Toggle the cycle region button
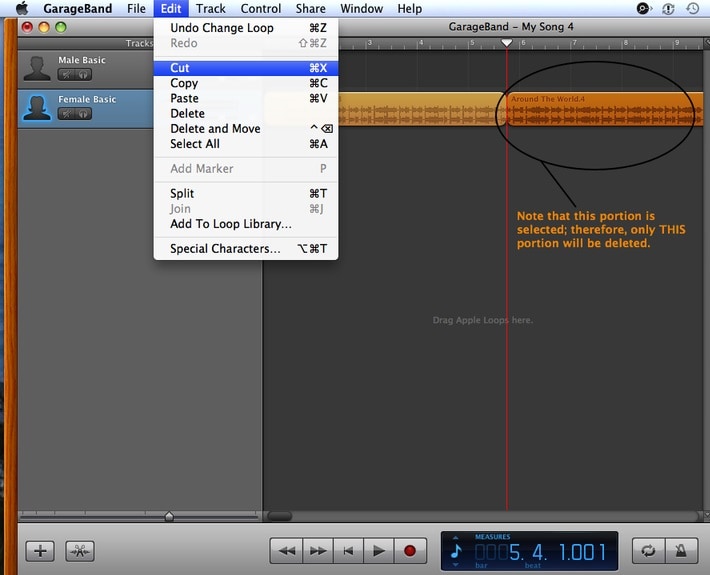This screenshot has height=575, width=710. [648, 551]
